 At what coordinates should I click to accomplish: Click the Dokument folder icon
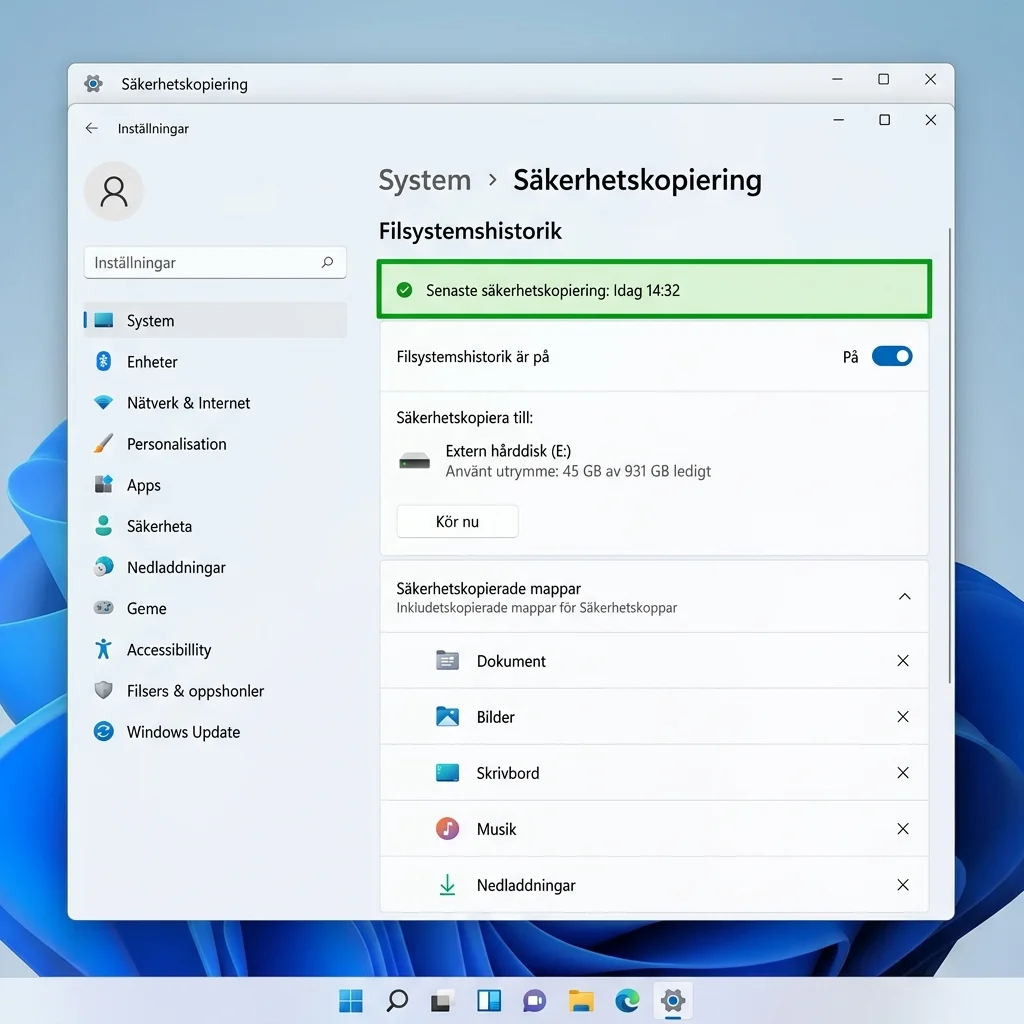(447, 660)
